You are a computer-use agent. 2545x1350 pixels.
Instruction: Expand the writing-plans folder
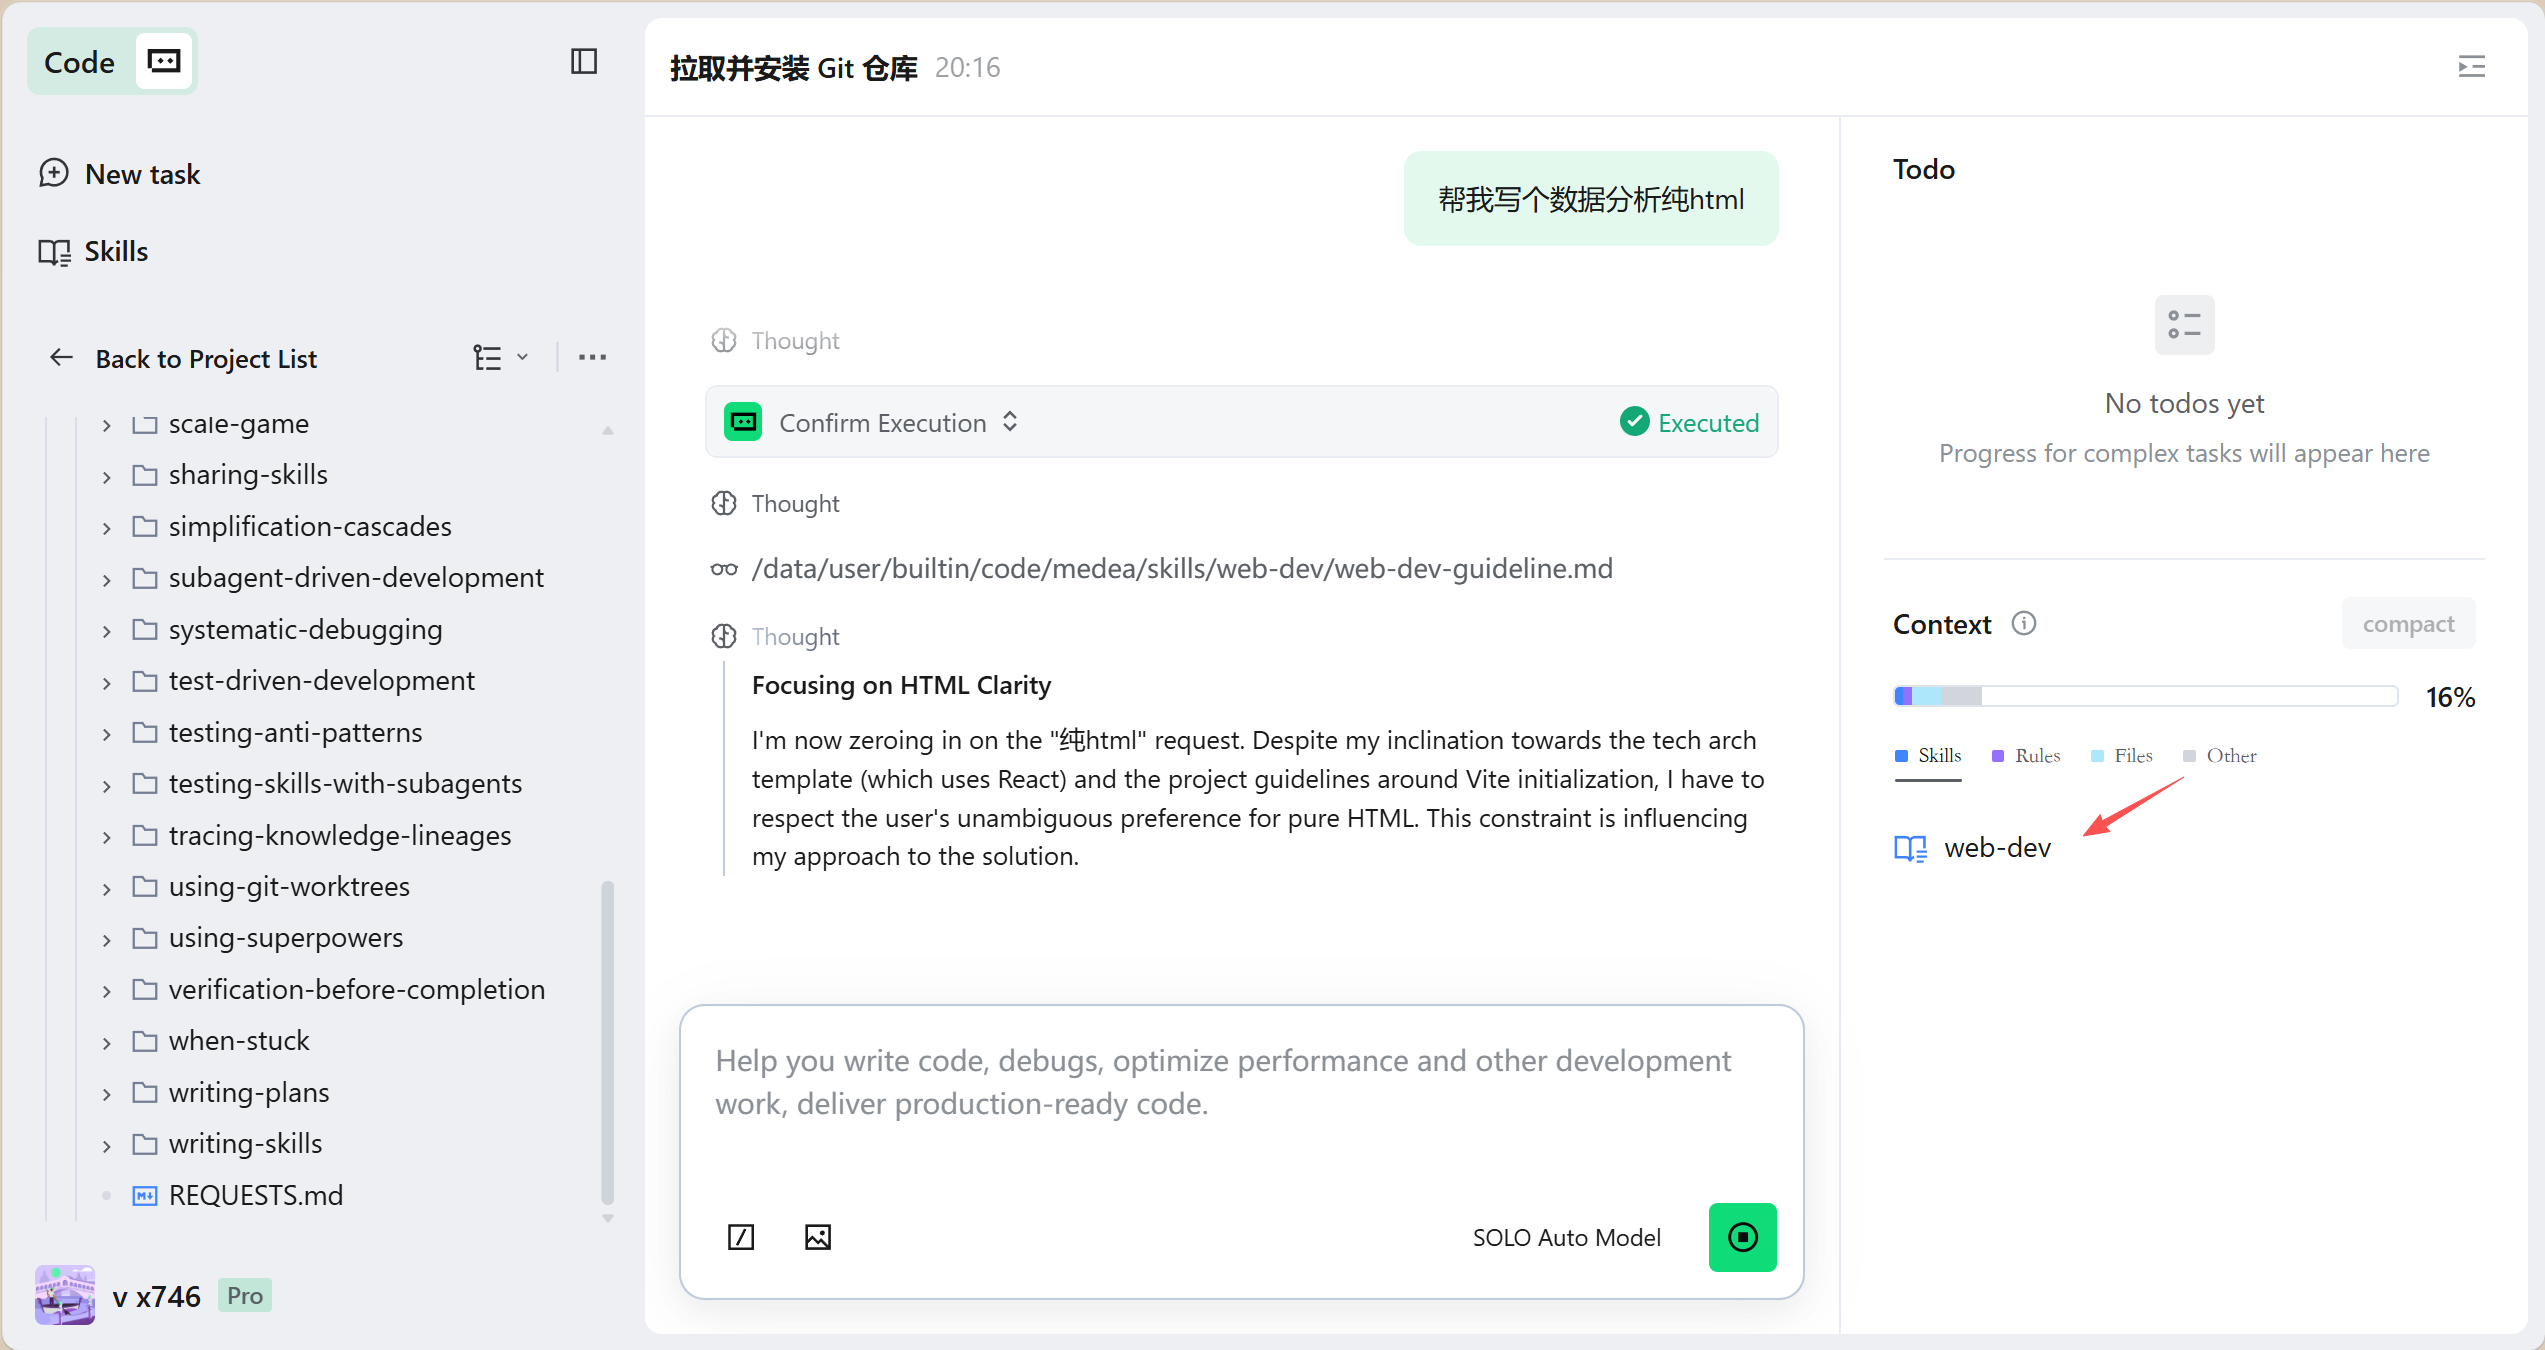coord(107,1093)
